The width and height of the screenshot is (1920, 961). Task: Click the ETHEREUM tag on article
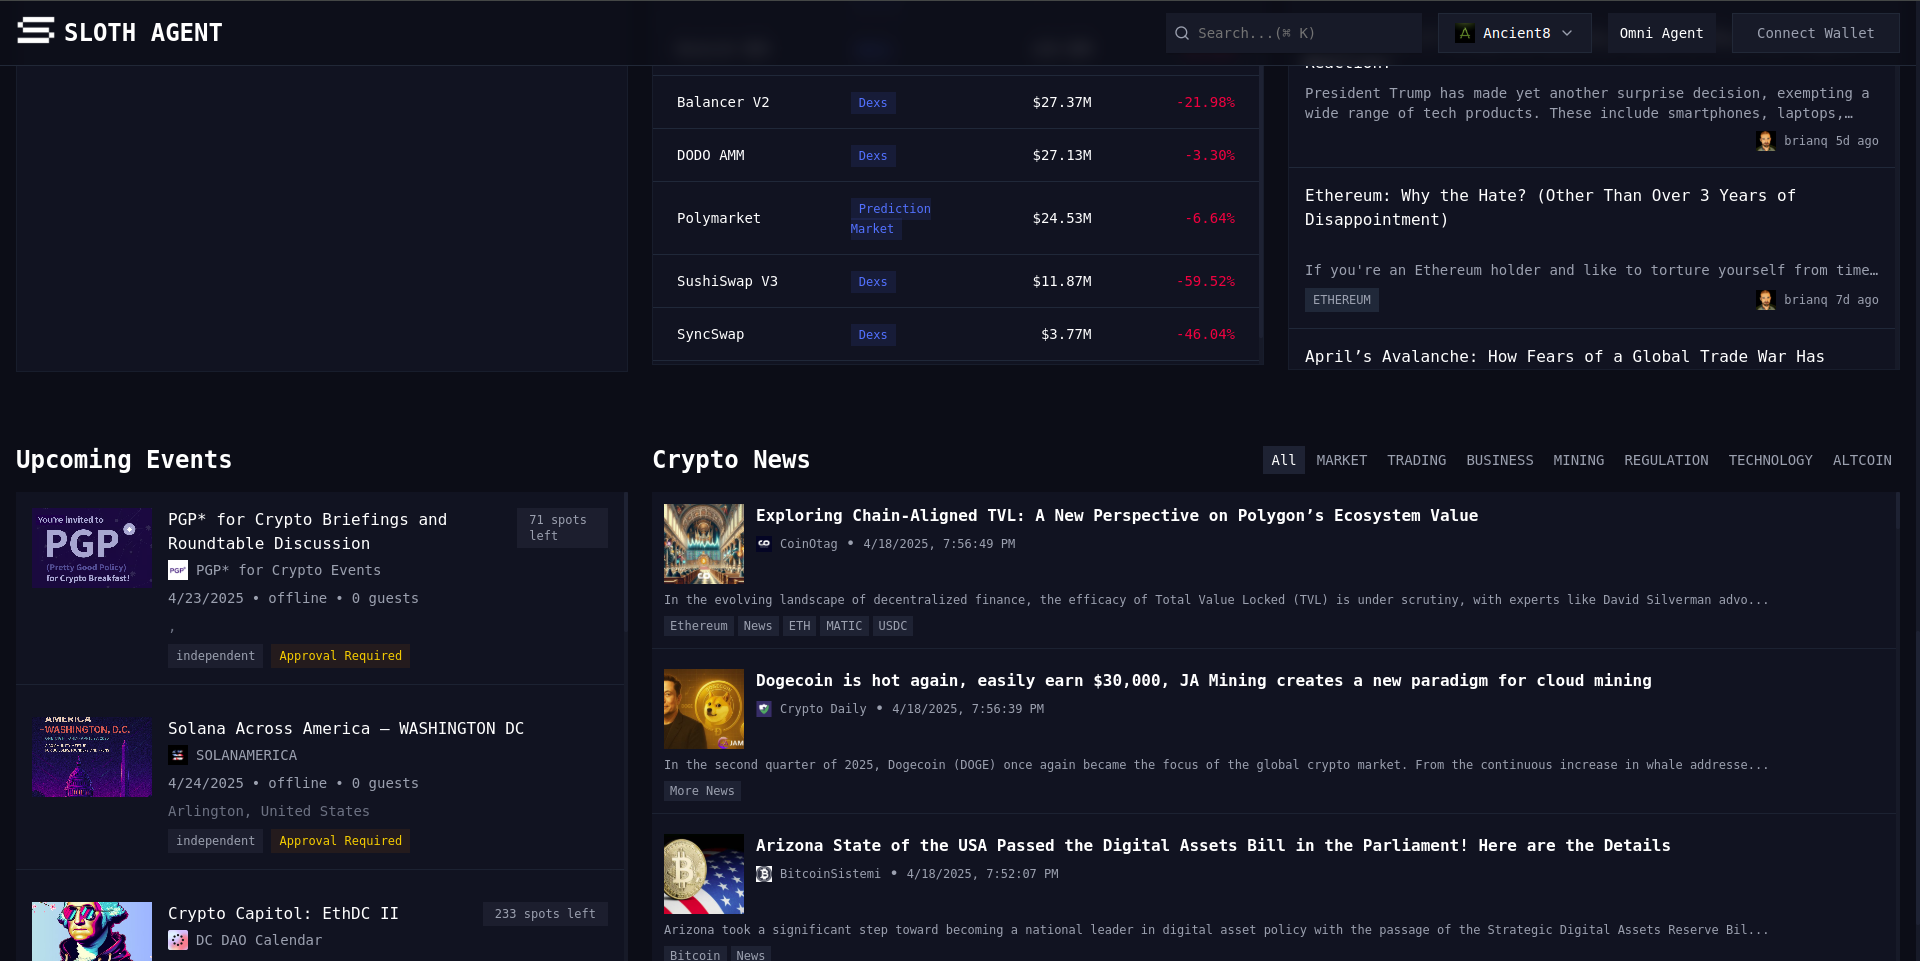pyautogui.click(x=1342, y=300)
